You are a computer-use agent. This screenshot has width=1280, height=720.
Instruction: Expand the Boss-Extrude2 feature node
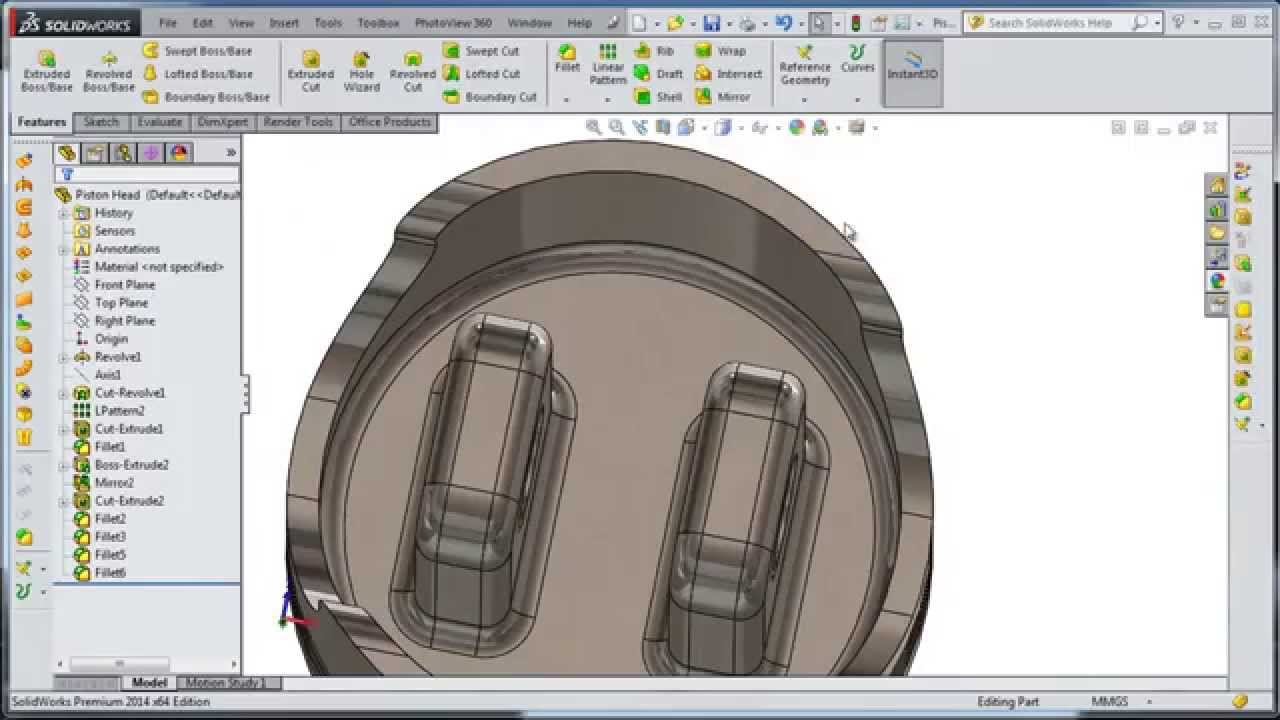63,465
